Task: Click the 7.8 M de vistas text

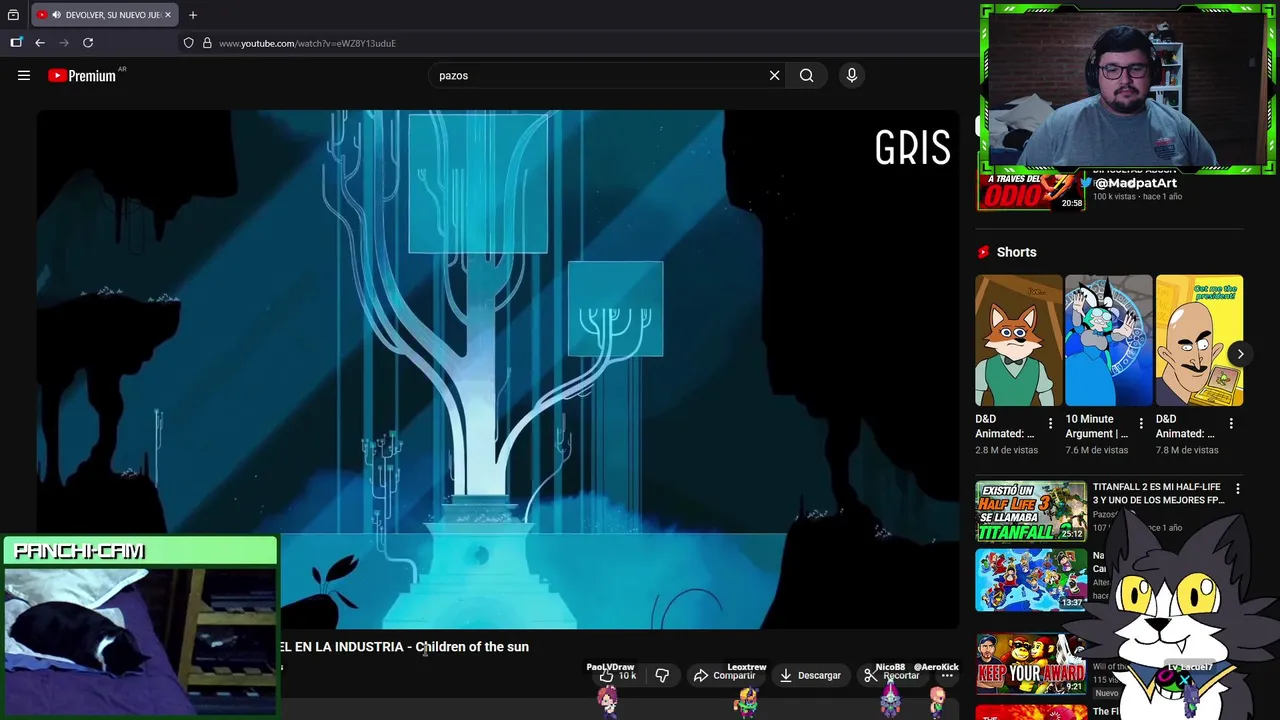Action: [x=1187, y=450]
